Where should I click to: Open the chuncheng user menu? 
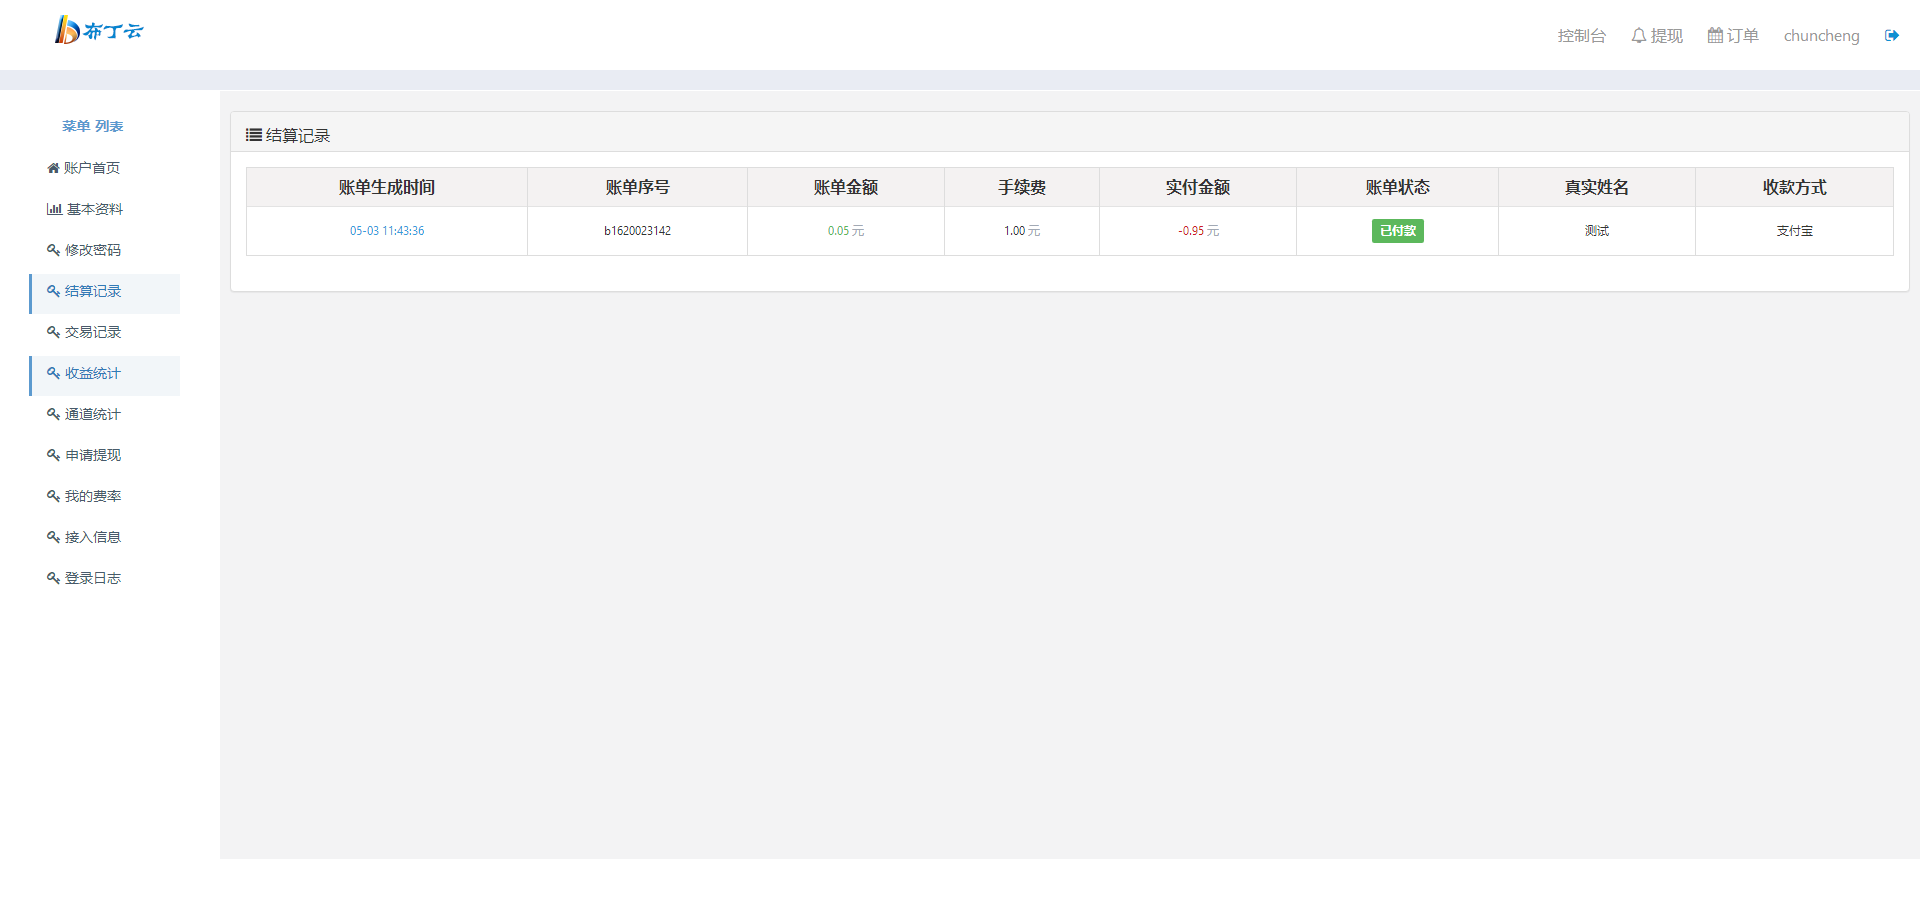coord(1821,36)
